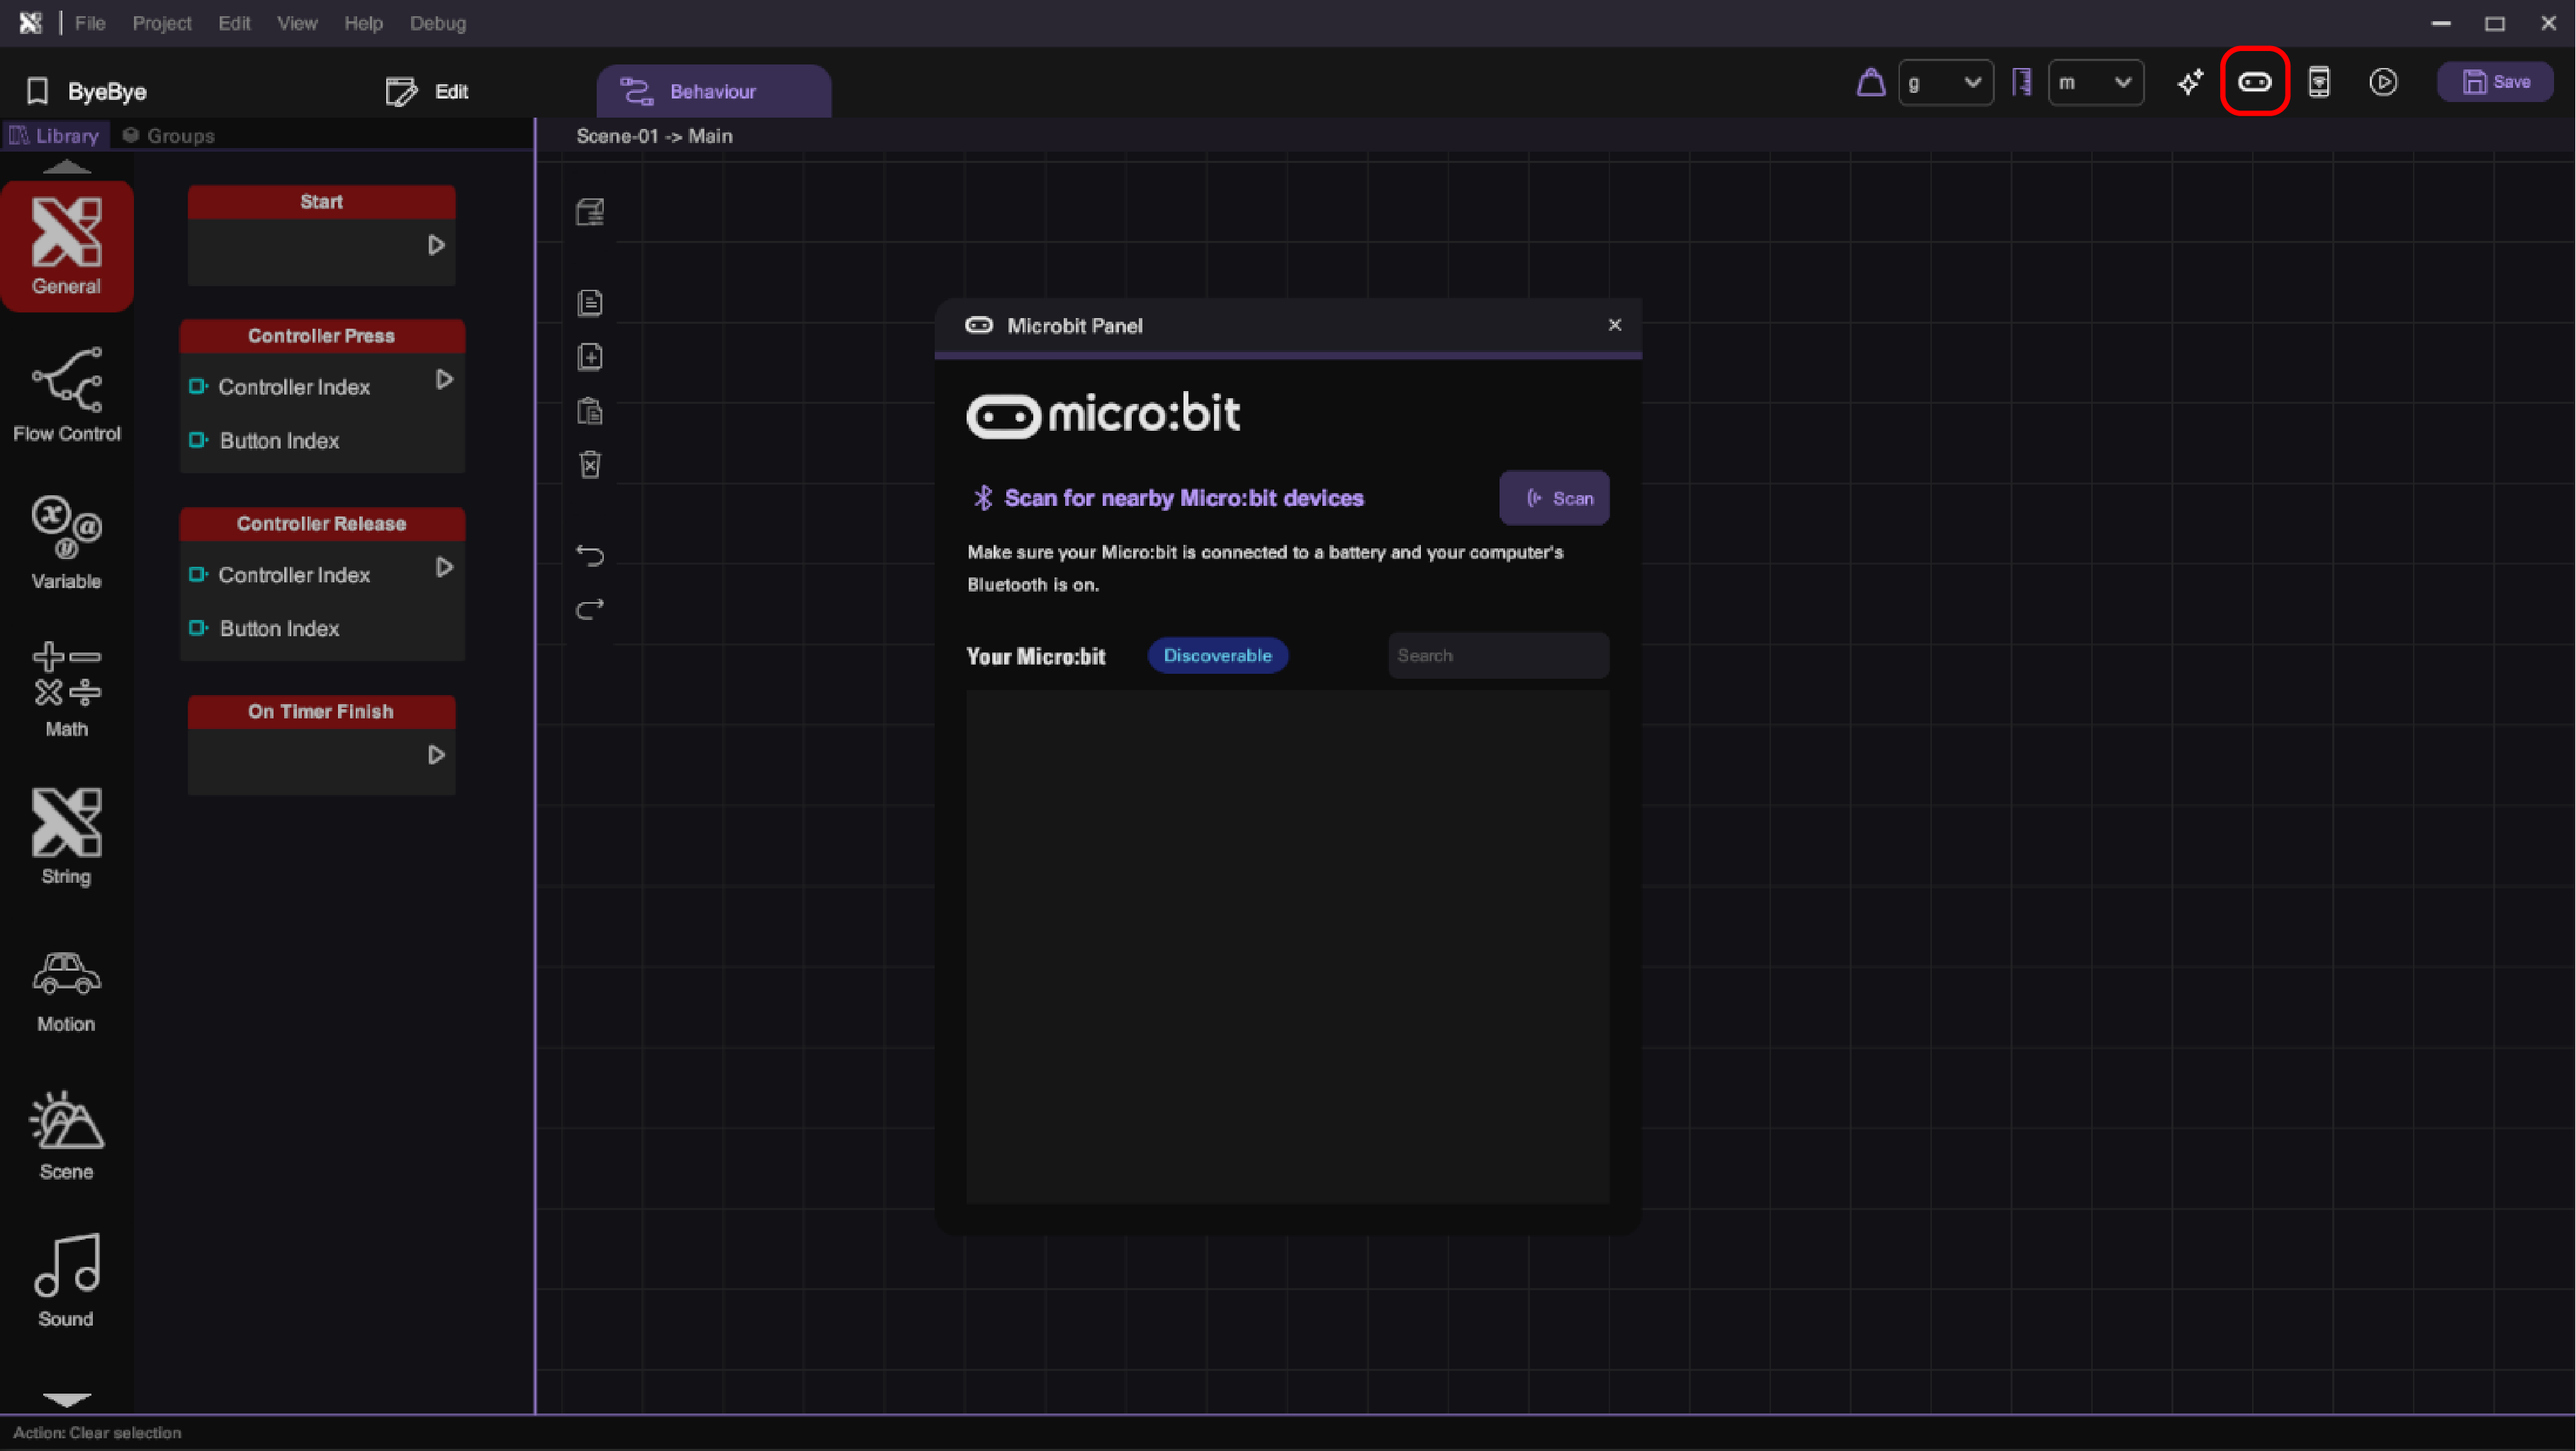Click the delete trash icon on the canvas toolbar

click(x=590, y=465)
